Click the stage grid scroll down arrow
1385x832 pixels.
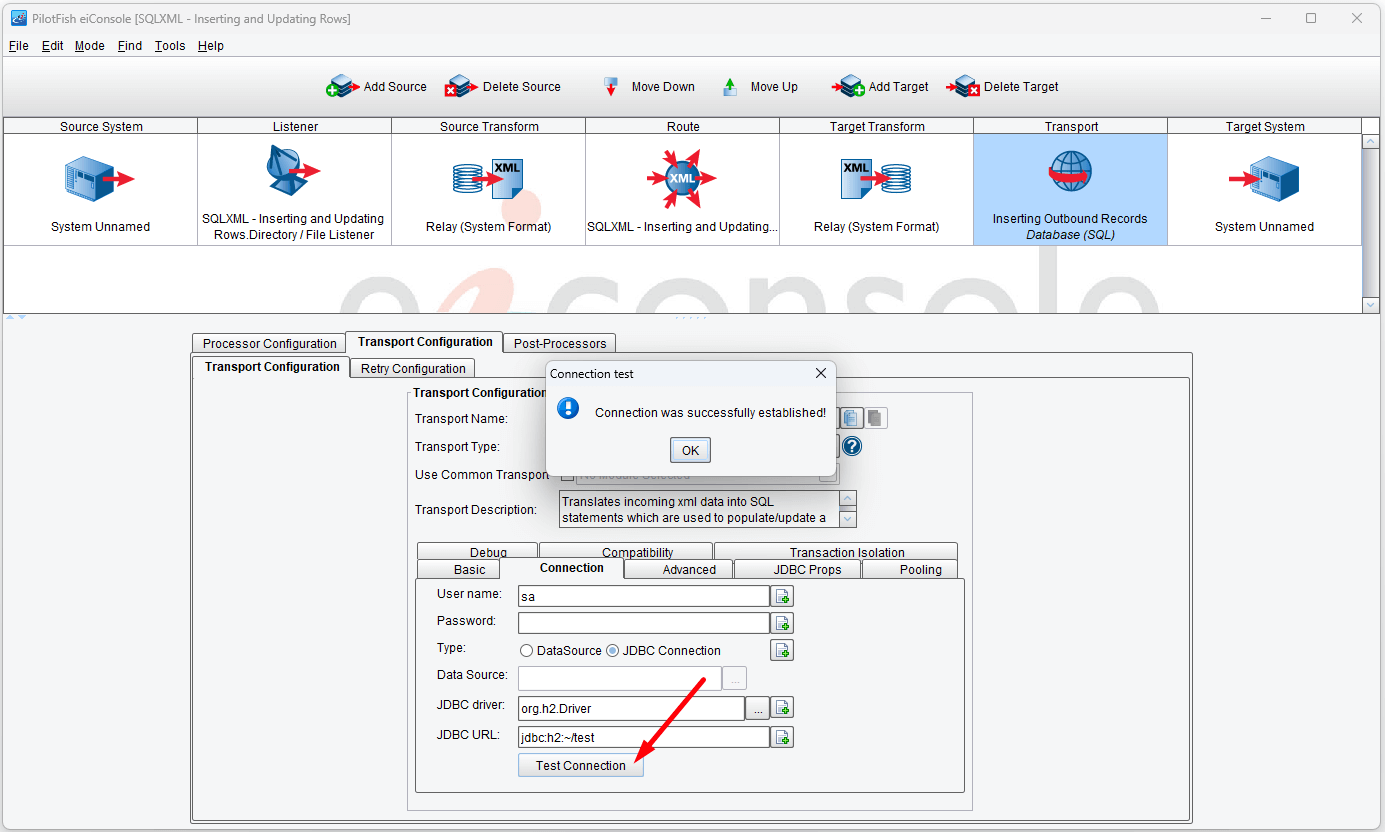(x=1371, y=305)
